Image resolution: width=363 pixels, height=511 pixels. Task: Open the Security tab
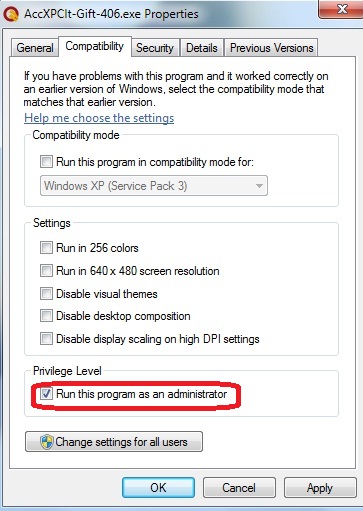pos(155,48)
